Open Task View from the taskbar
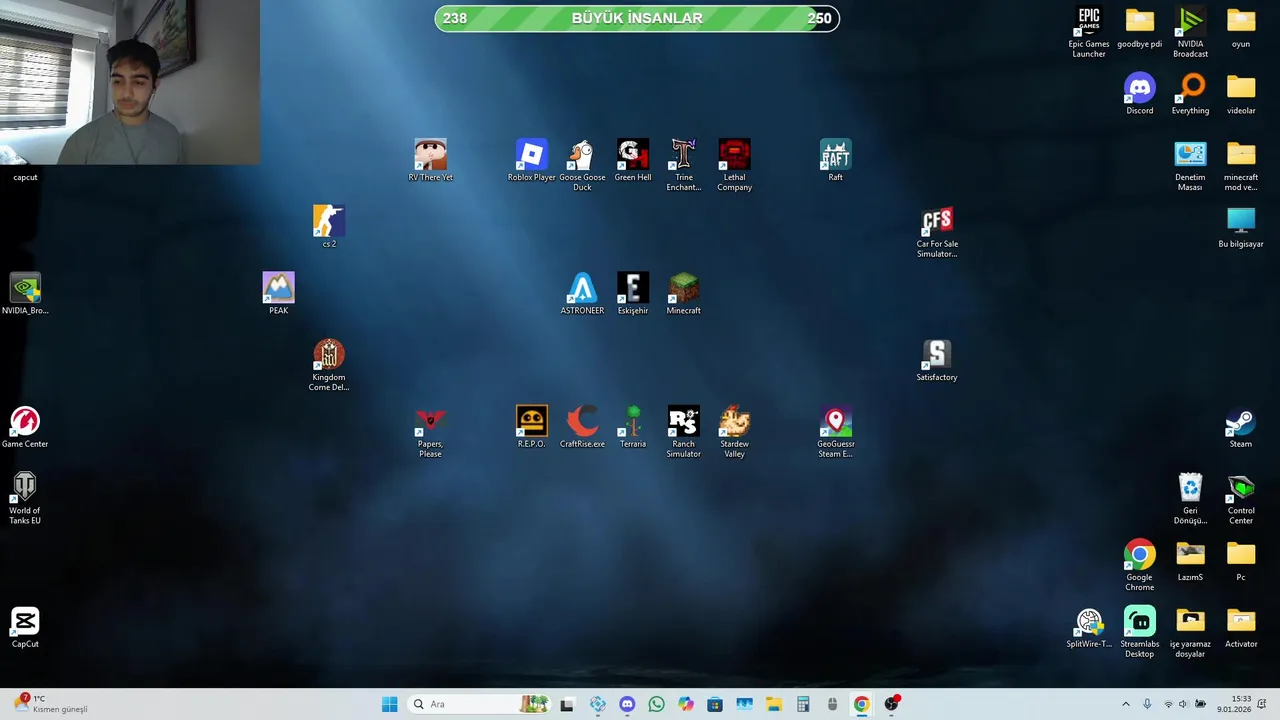The width and height of the screenshot is (1280, 720). [567, 704]
